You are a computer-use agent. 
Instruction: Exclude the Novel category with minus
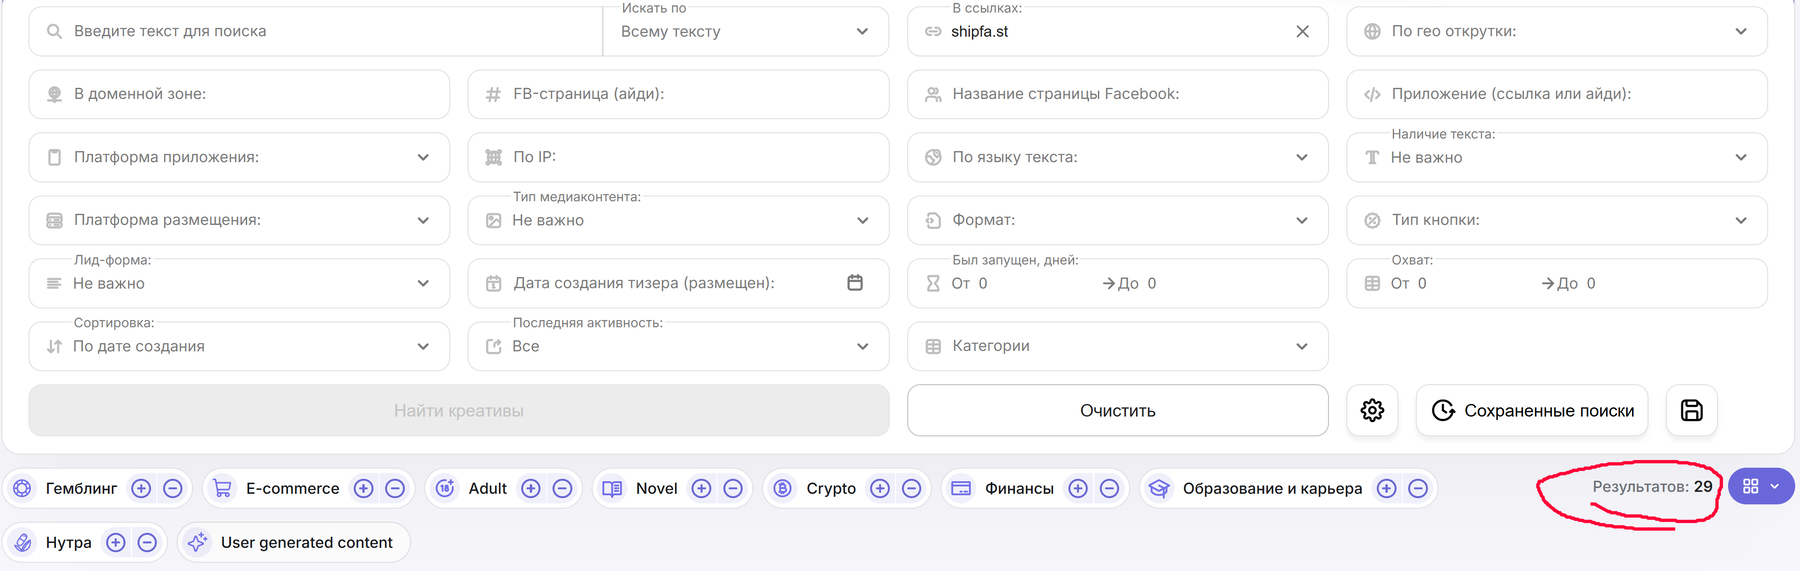point(733,488)
